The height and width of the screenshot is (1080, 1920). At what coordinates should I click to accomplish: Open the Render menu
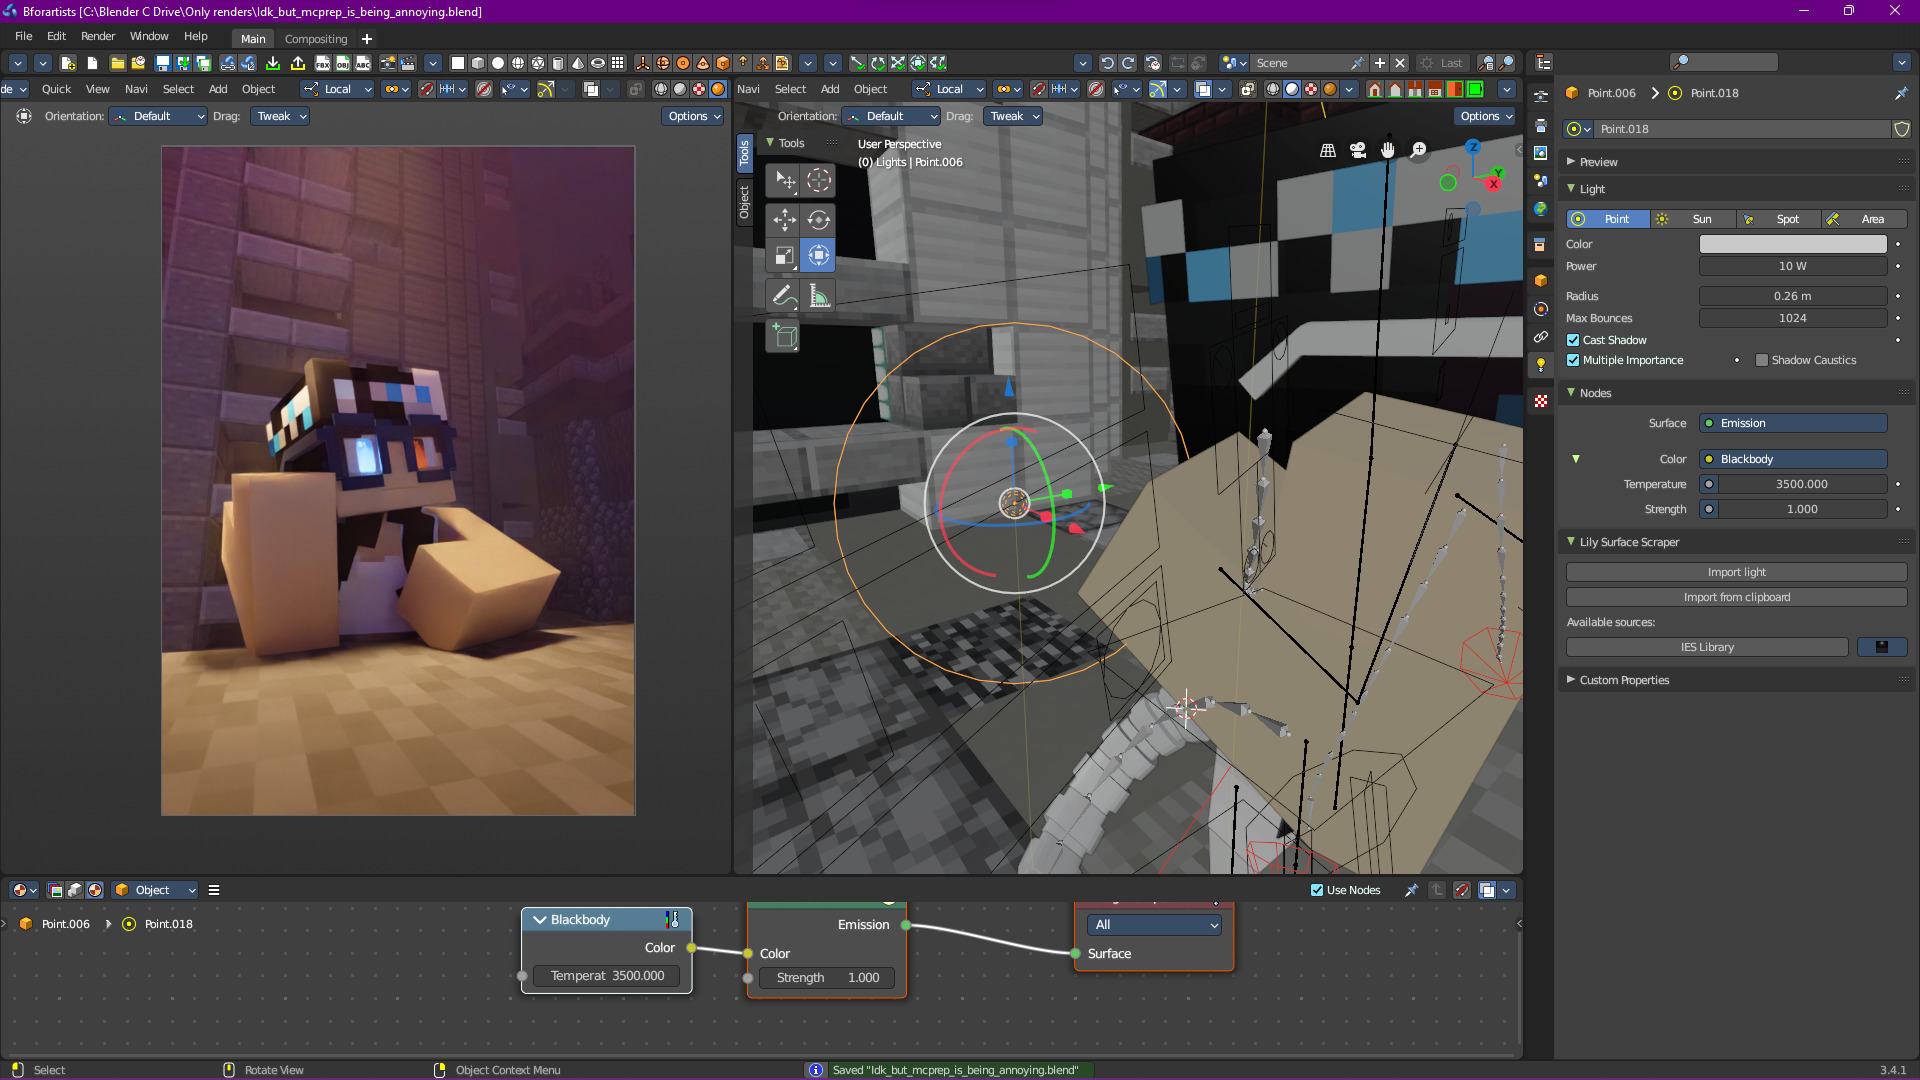98,36
